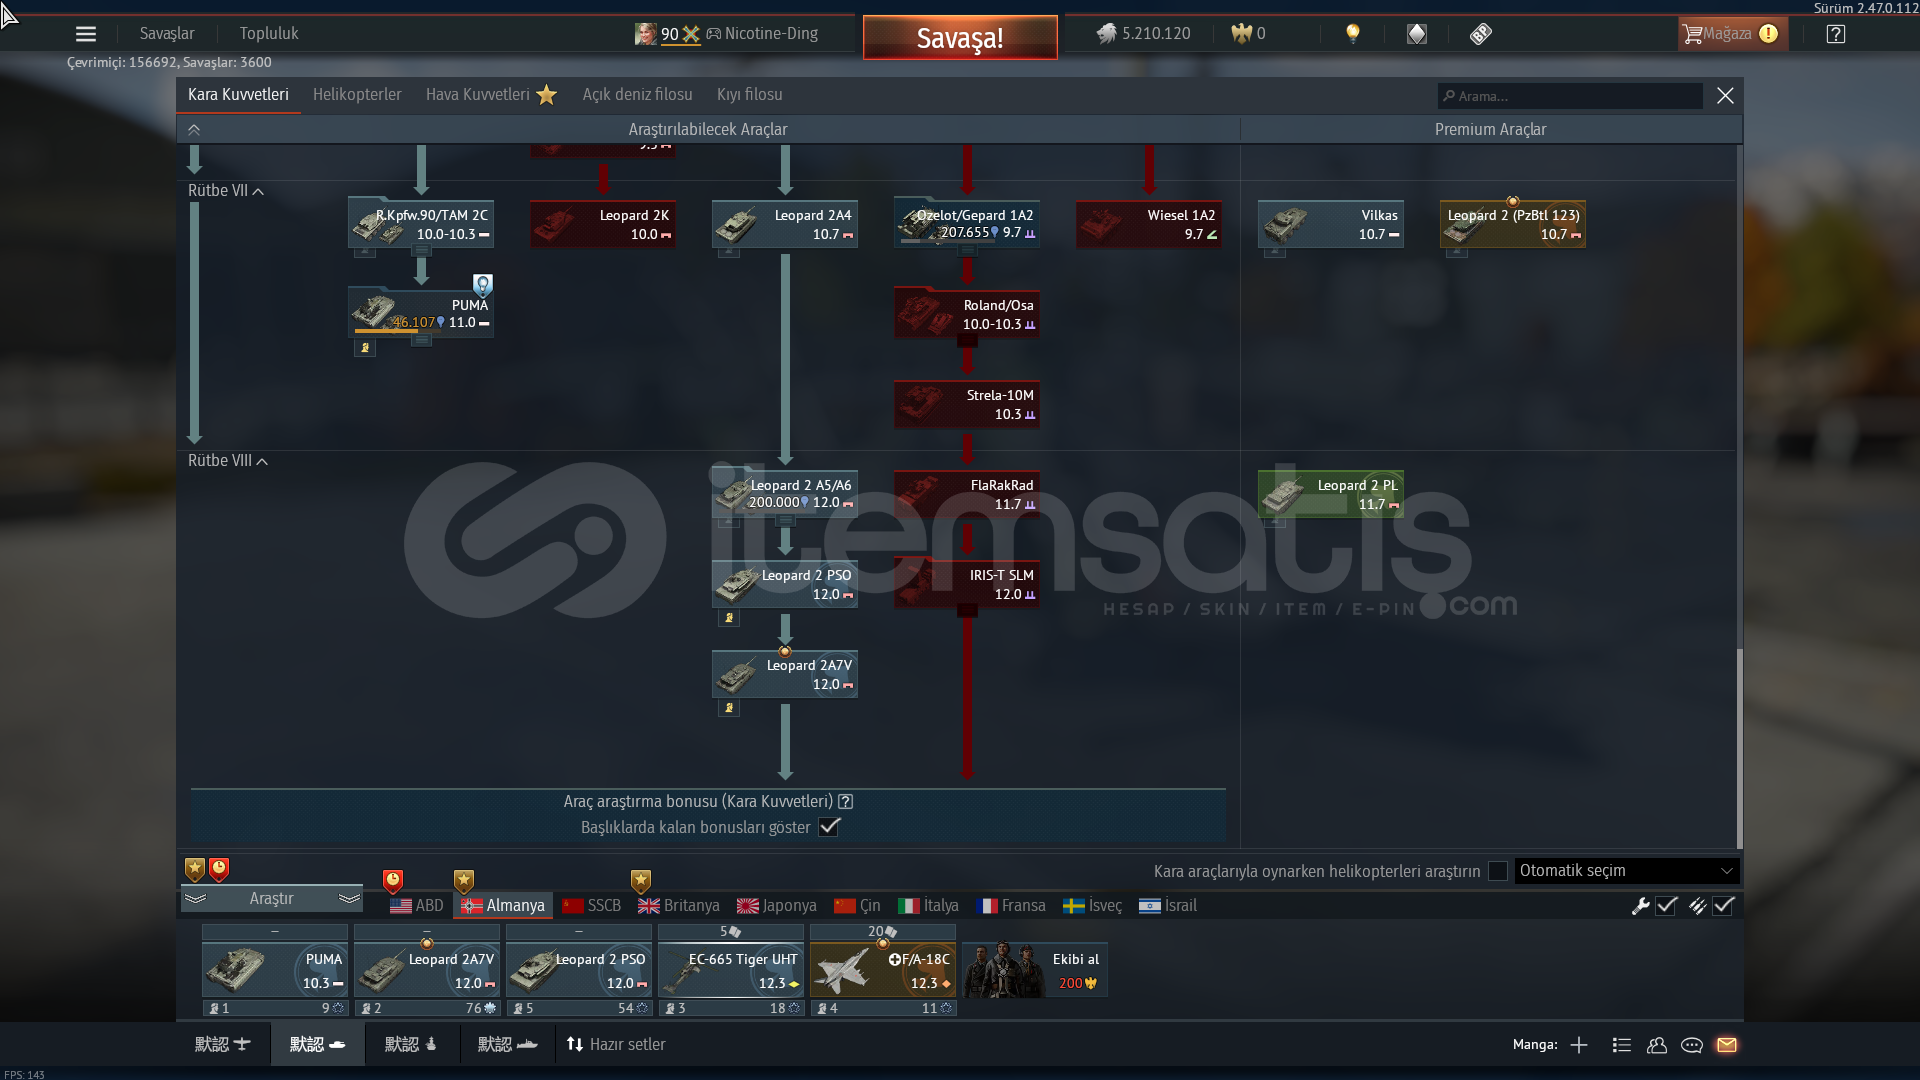Toggle Başlıklarda kalan bonusları göster checkbox

click(x=829, y=827)
